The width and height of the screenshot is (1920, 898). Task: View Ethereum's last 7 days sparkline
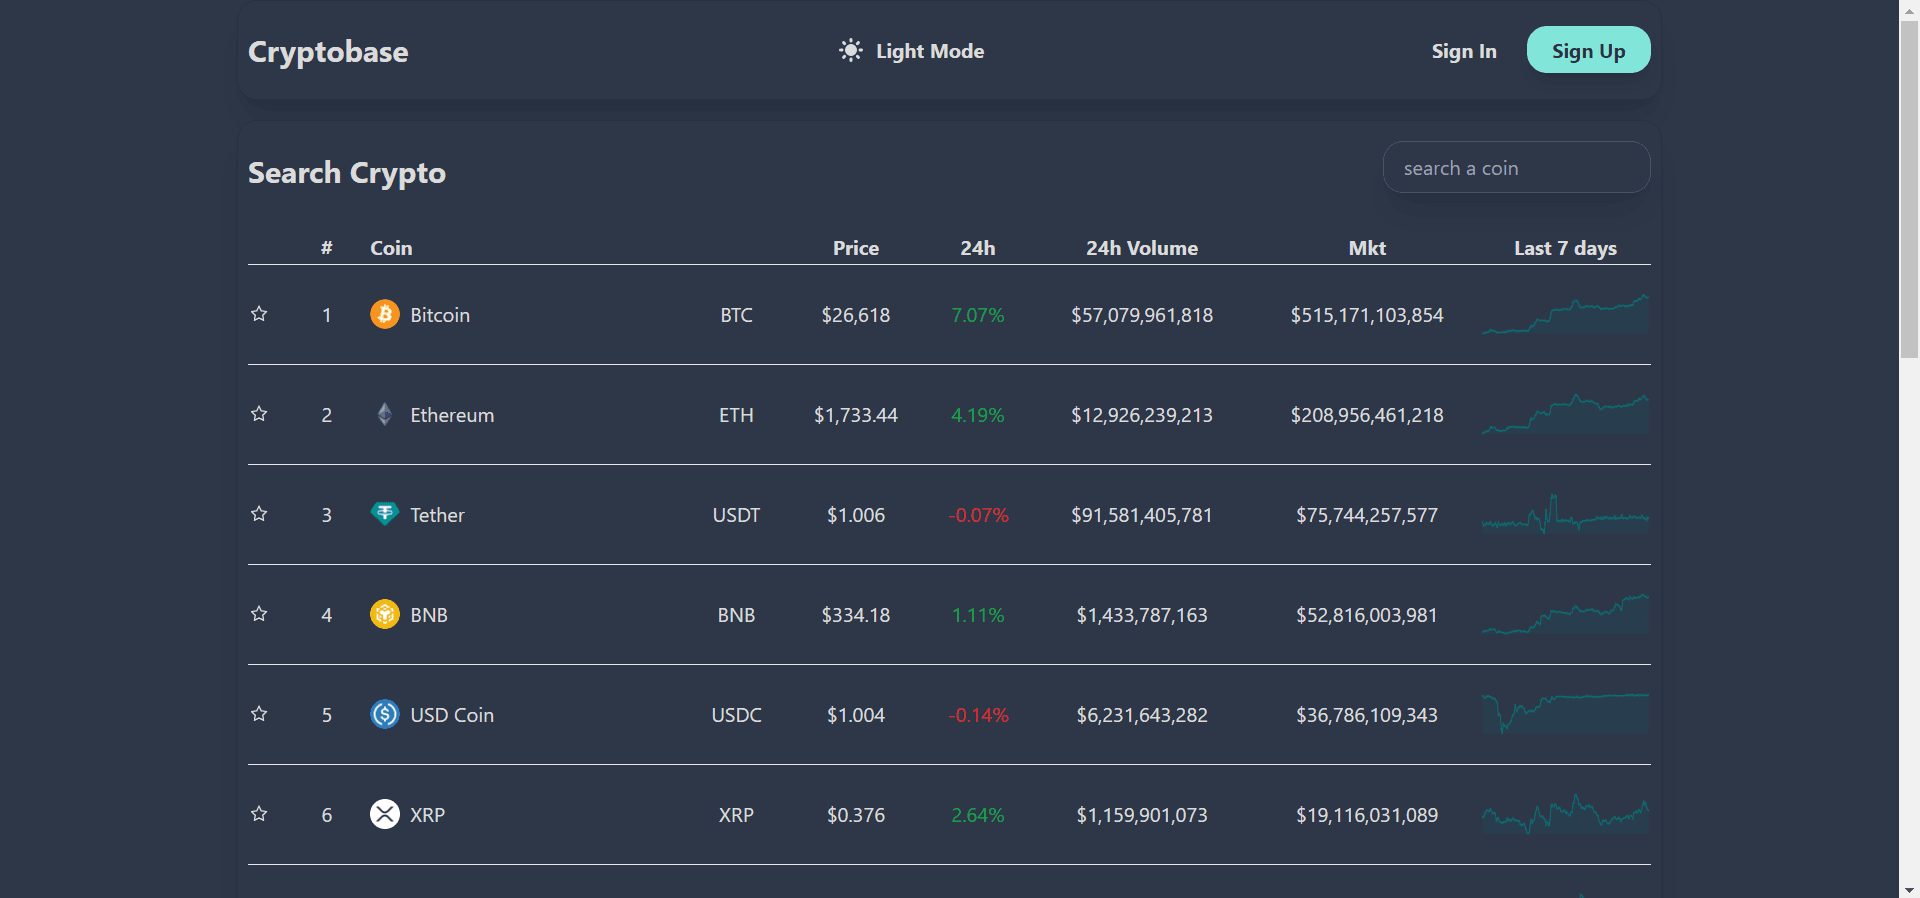click(x=1565, y=414)
